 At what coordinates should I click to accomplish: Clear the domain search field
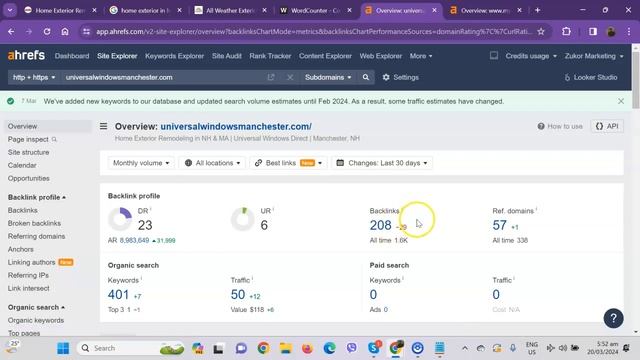[x=290, y=77]
